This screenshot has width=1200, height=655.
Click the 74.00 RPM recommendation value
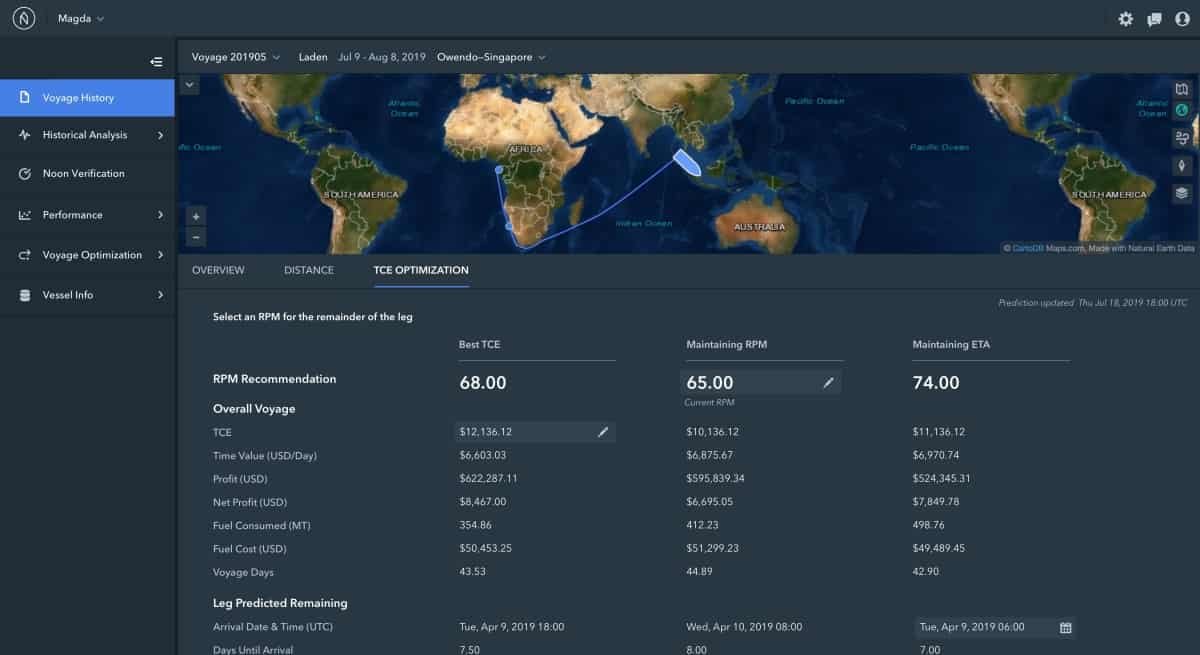click(936, 383)
